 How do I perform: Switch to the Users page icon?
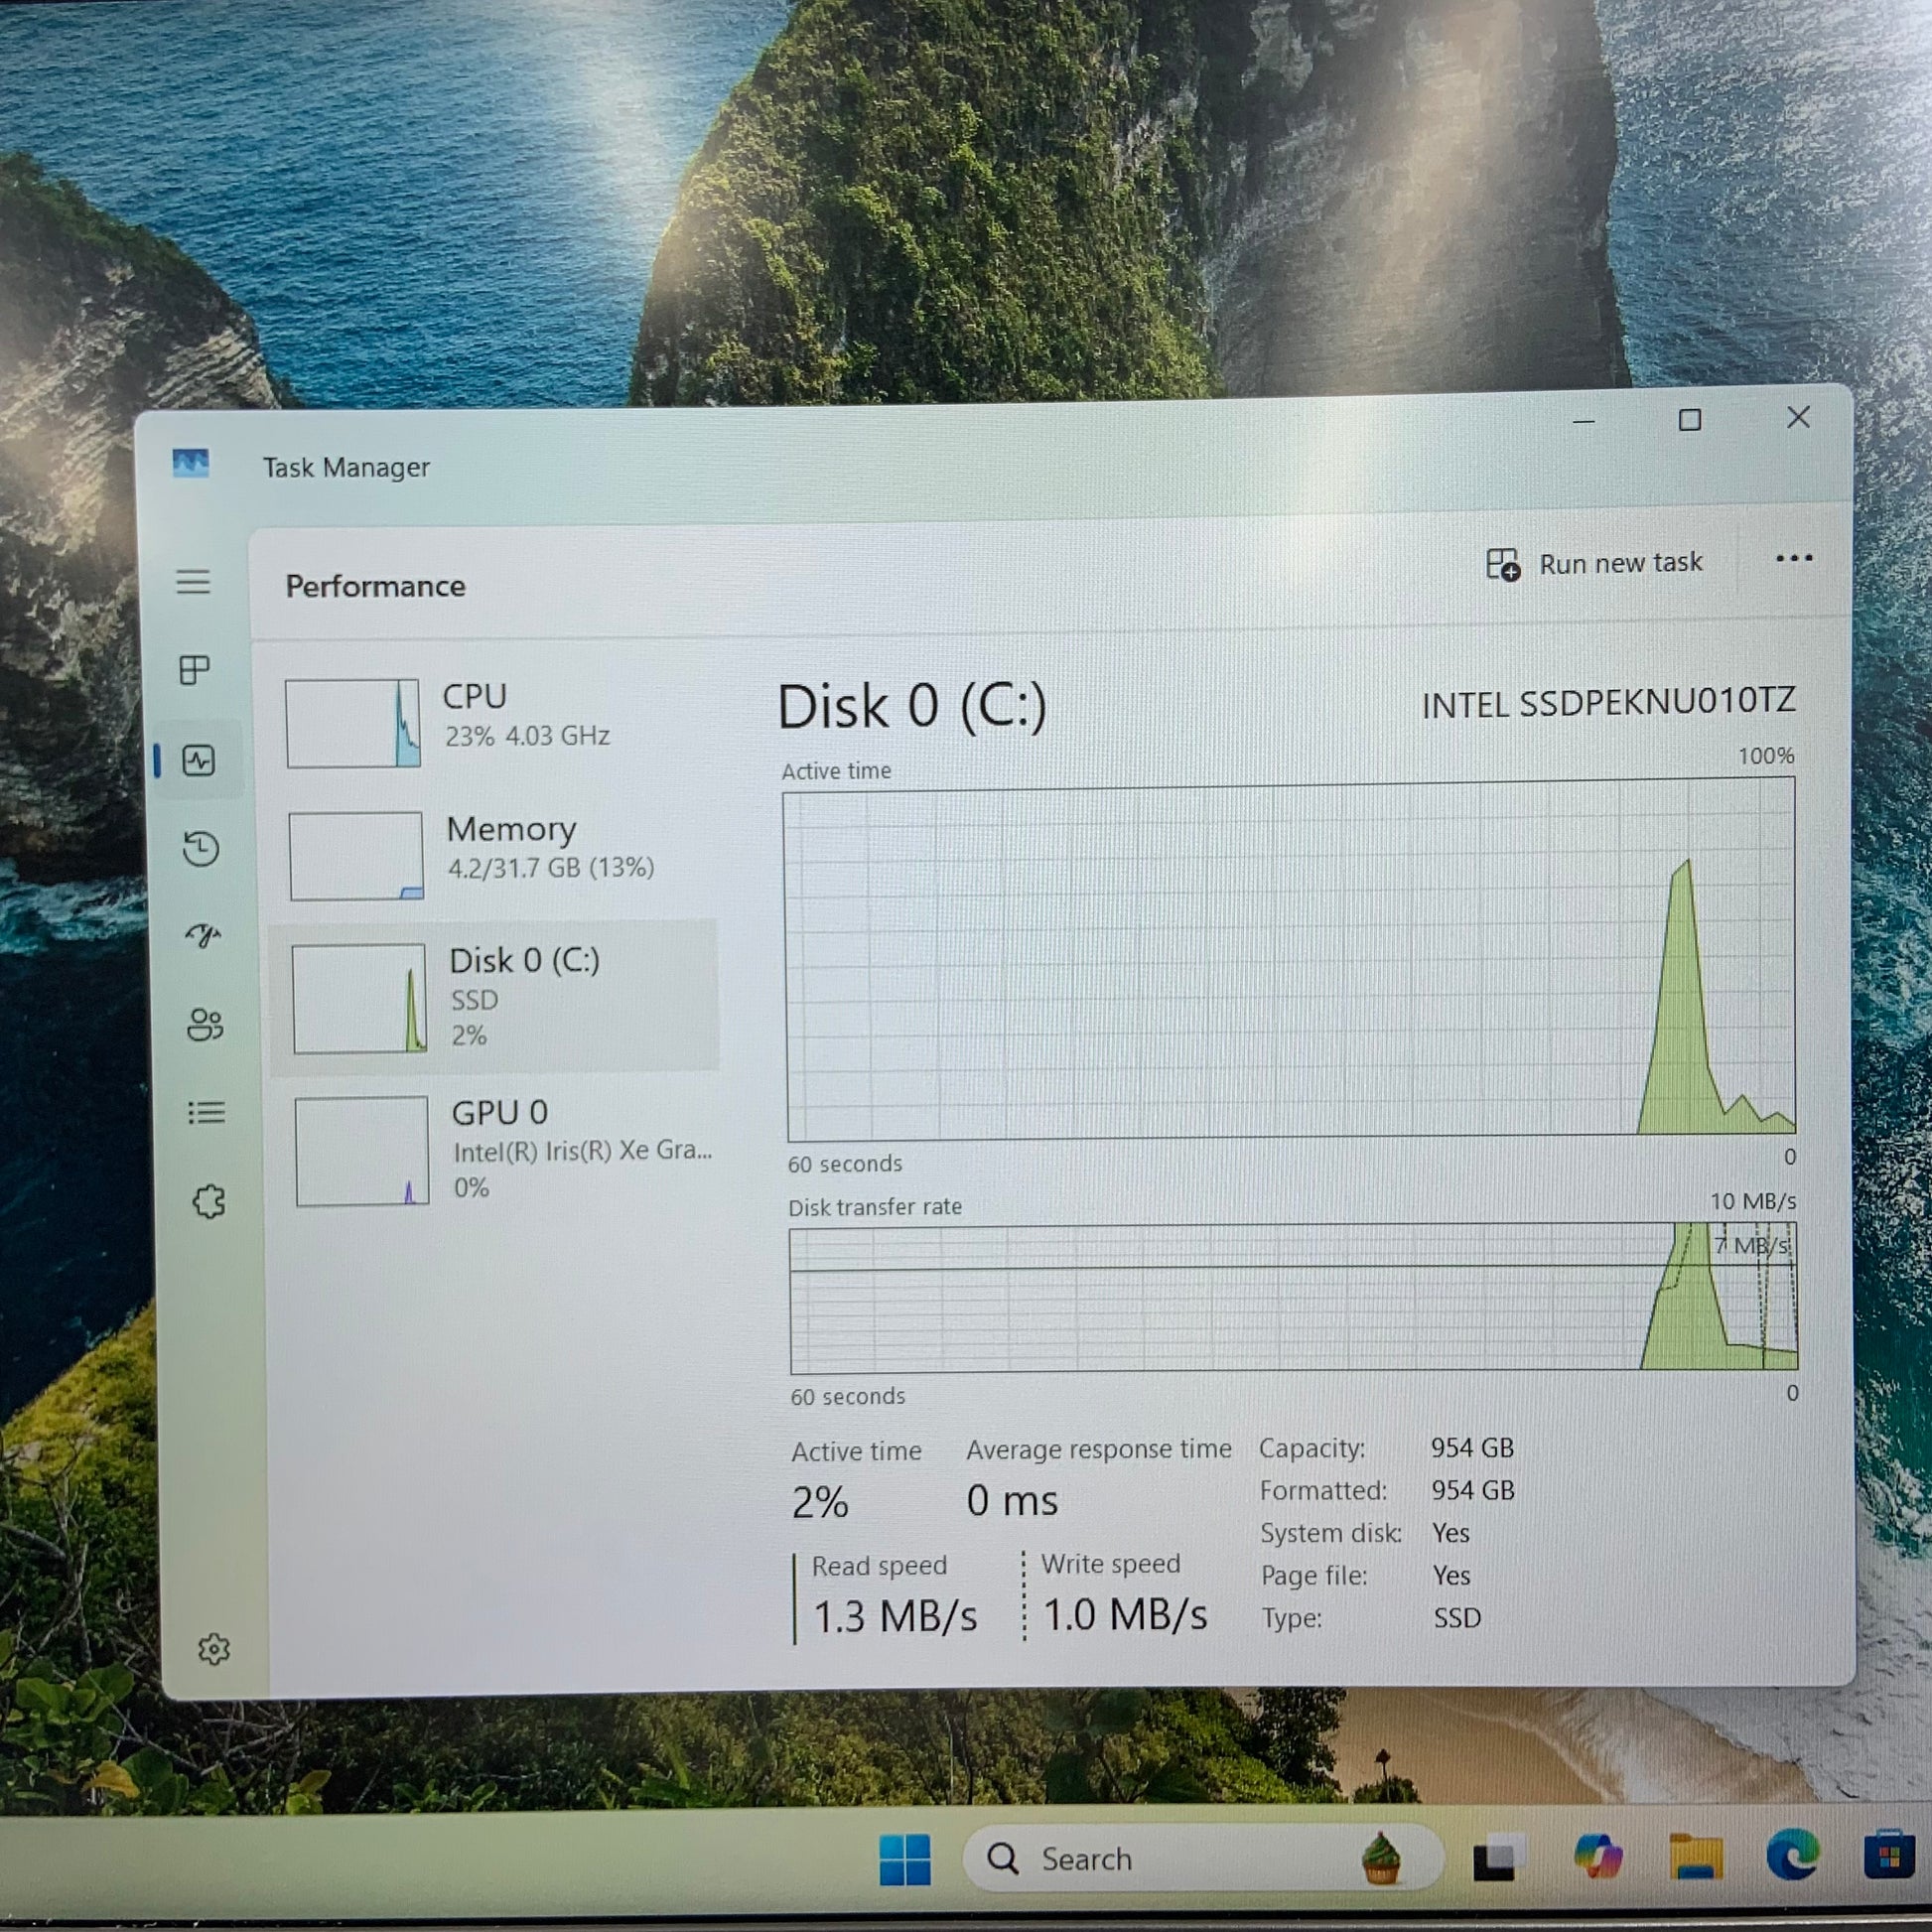pos(205,1025)
